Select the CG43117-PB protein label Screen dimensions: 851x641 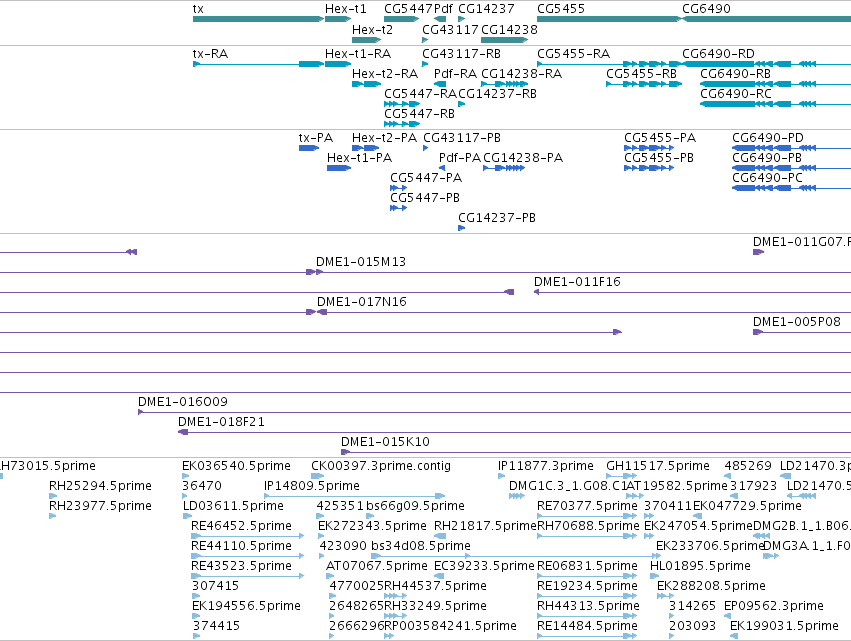[x=462, y=138]
